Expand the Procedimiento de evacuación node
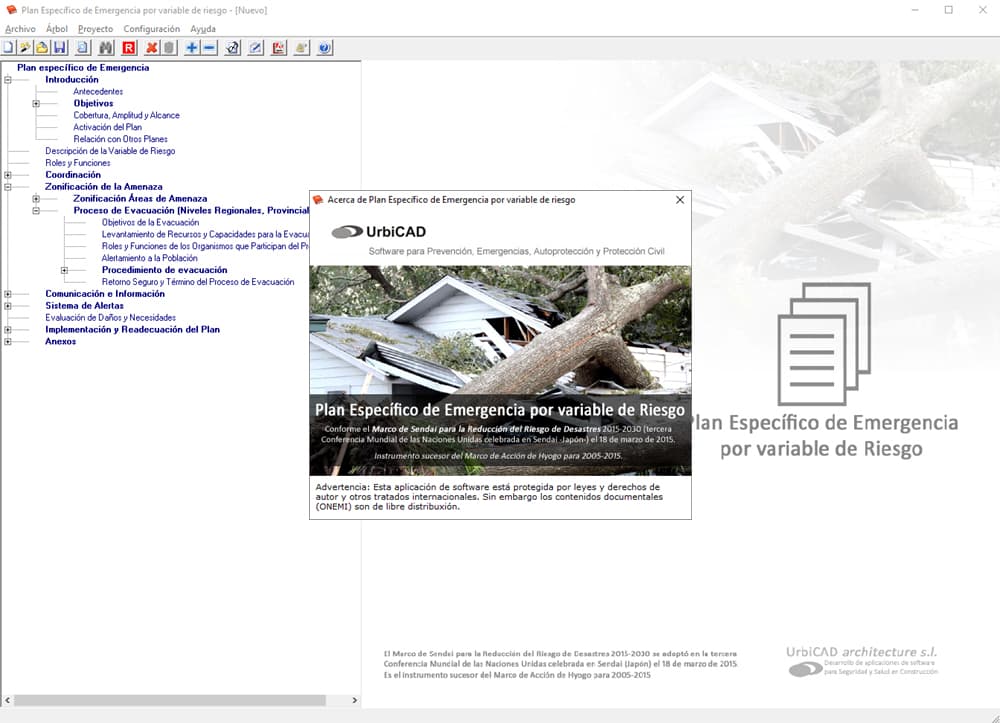Image resolution: width=1000 pixels, height=723 pixels. click(x=64, y=270)
